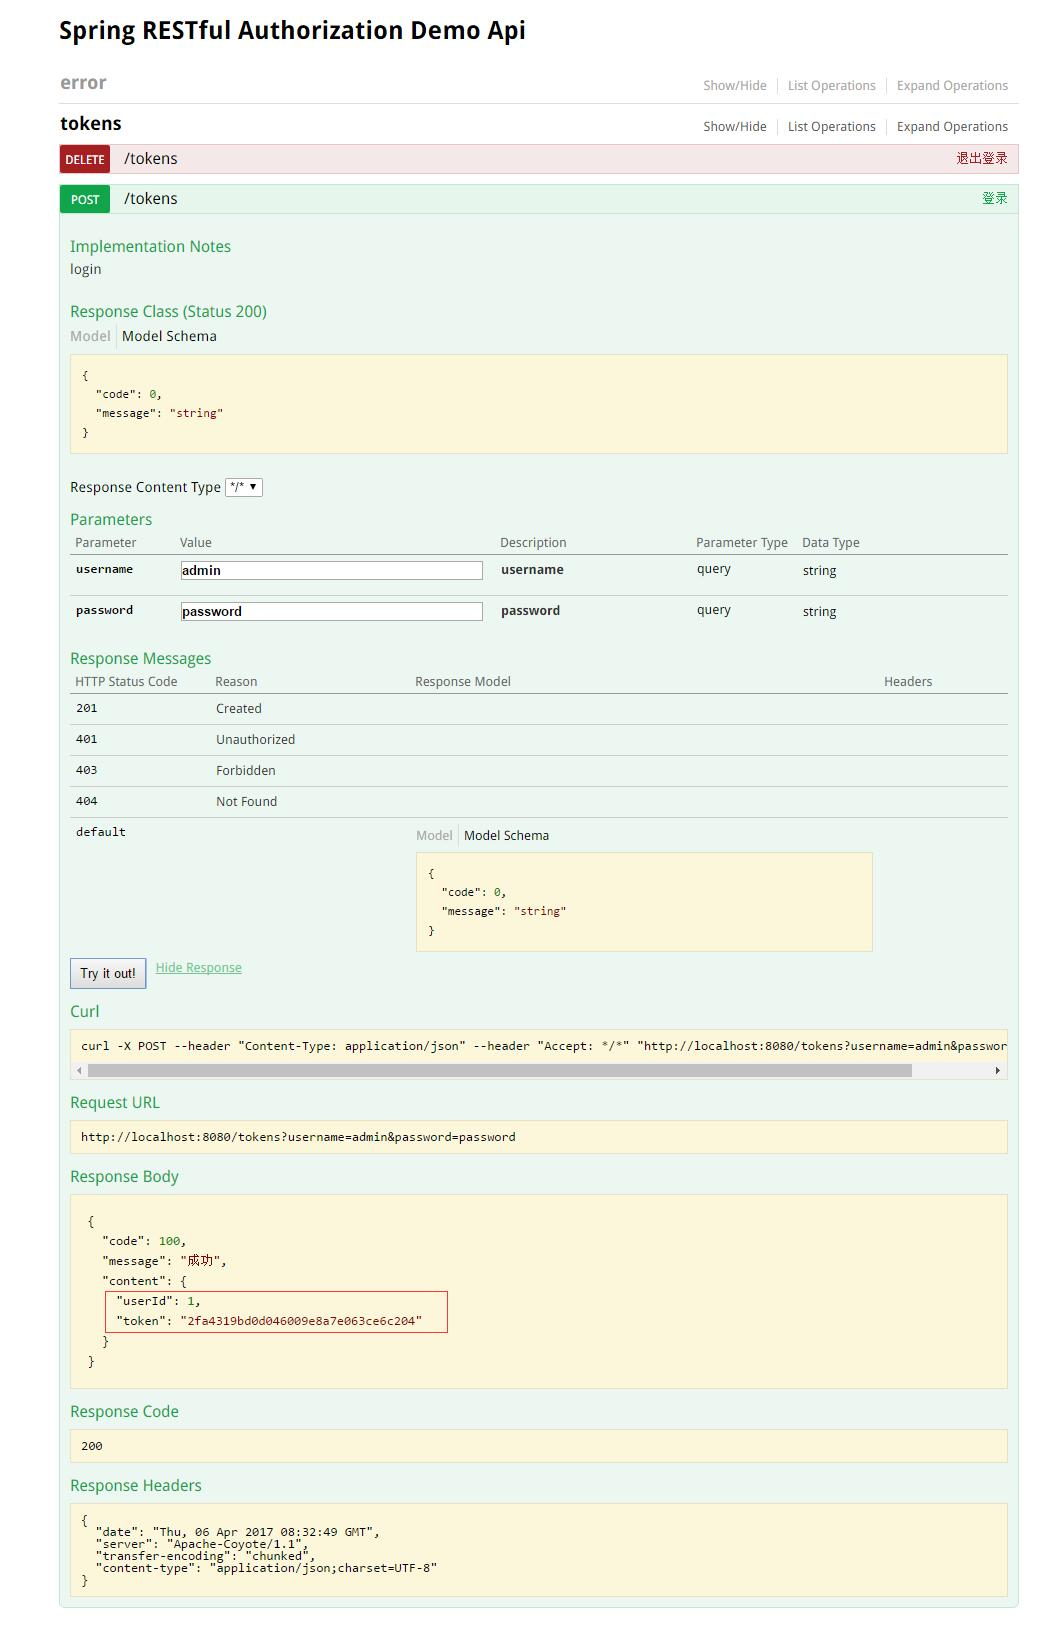Click the Request URL text value
Screen dimensions: 1051x1635
coord(298,1137)
